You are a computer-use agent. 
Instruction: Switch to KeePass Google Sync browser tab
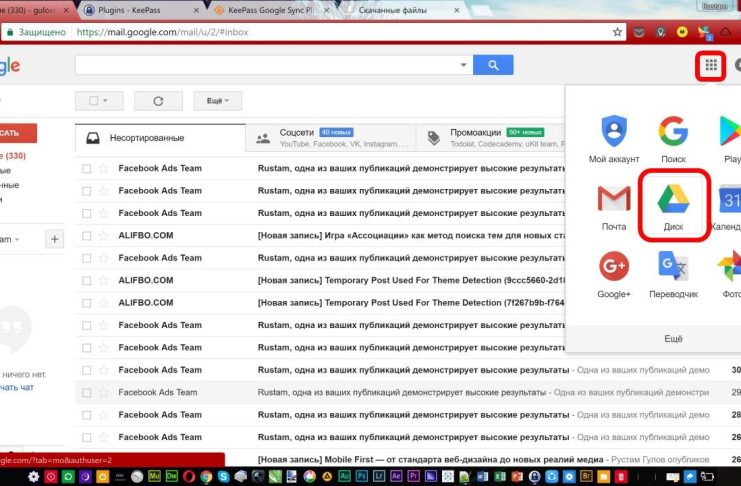[x=271, y=10]
